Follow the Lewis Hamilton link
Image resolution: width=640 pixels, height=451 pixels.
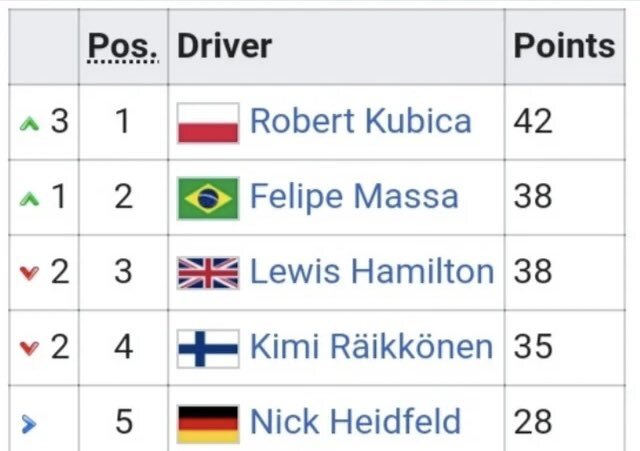(371, 272)
